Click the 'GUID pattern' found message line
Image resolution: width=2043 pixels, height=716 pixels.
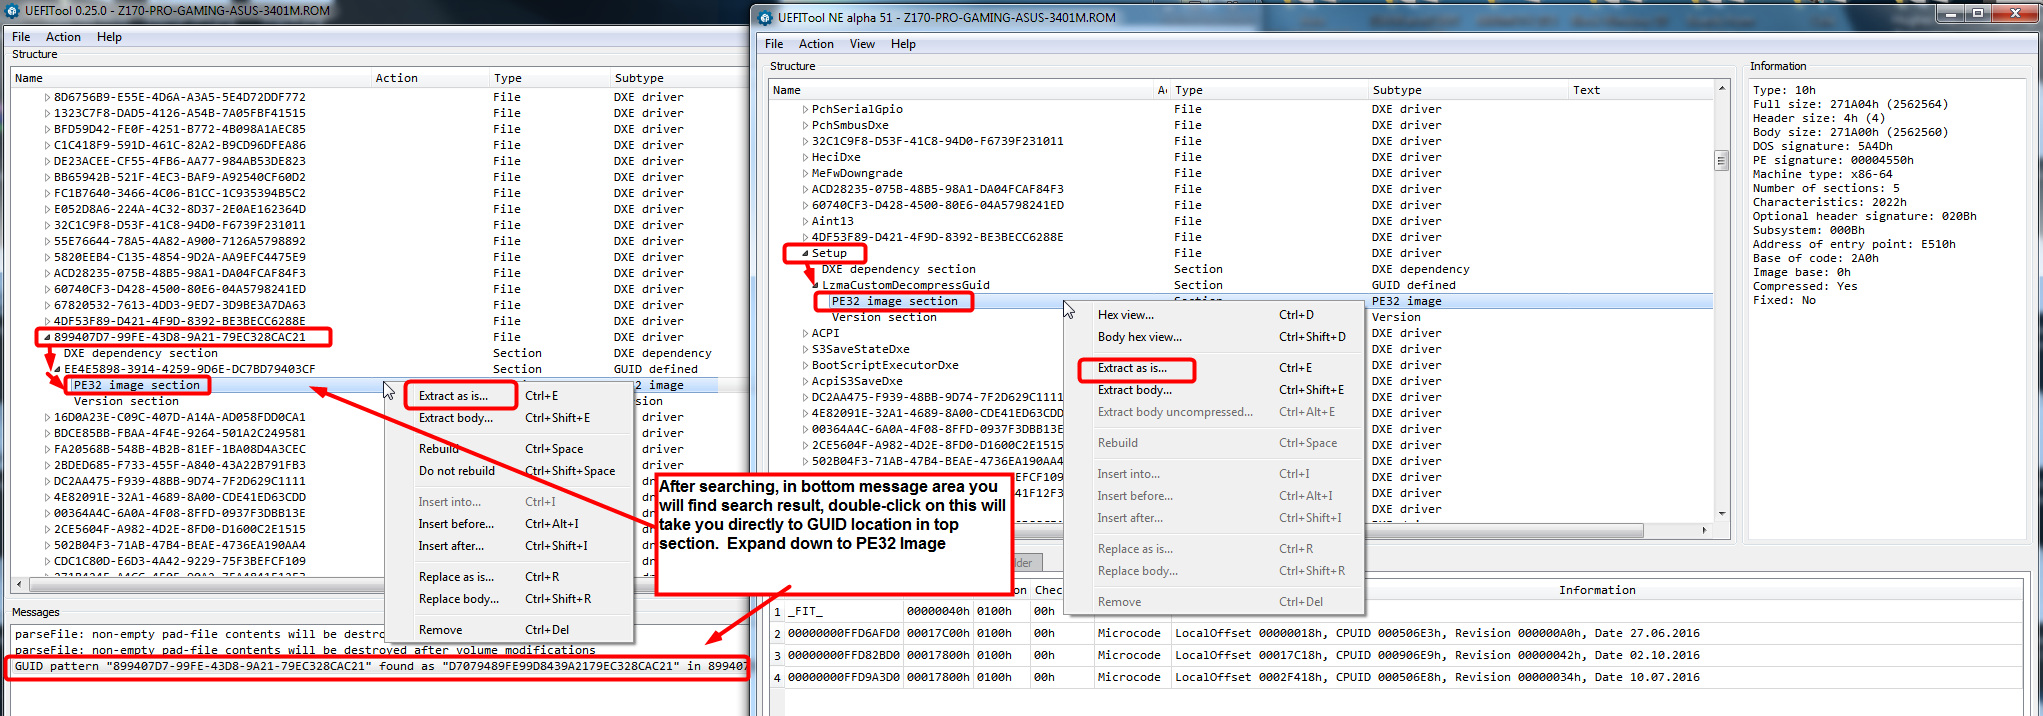point(379,666)
